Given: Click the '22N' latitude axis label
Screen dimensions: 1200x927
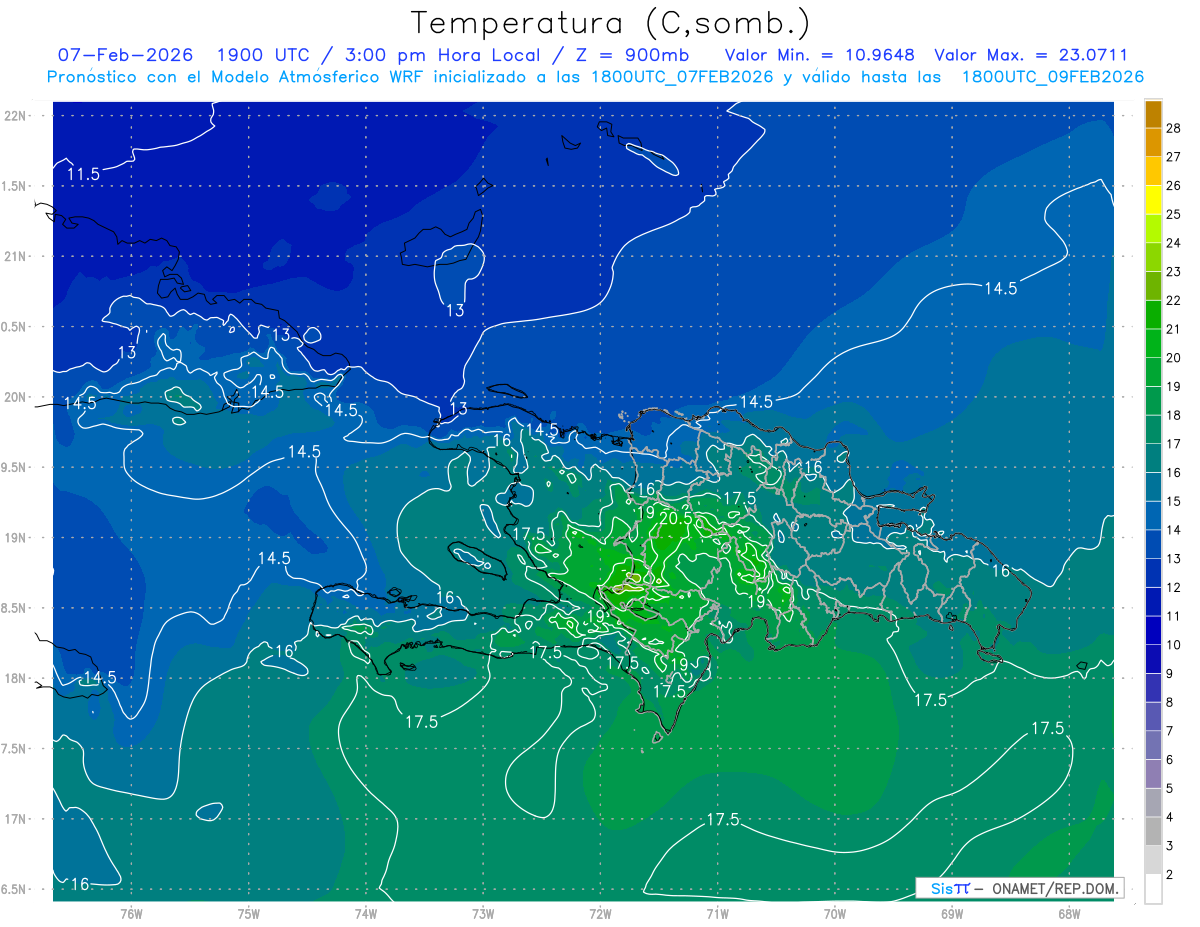Looking at the screenshot, I should 16,115.
